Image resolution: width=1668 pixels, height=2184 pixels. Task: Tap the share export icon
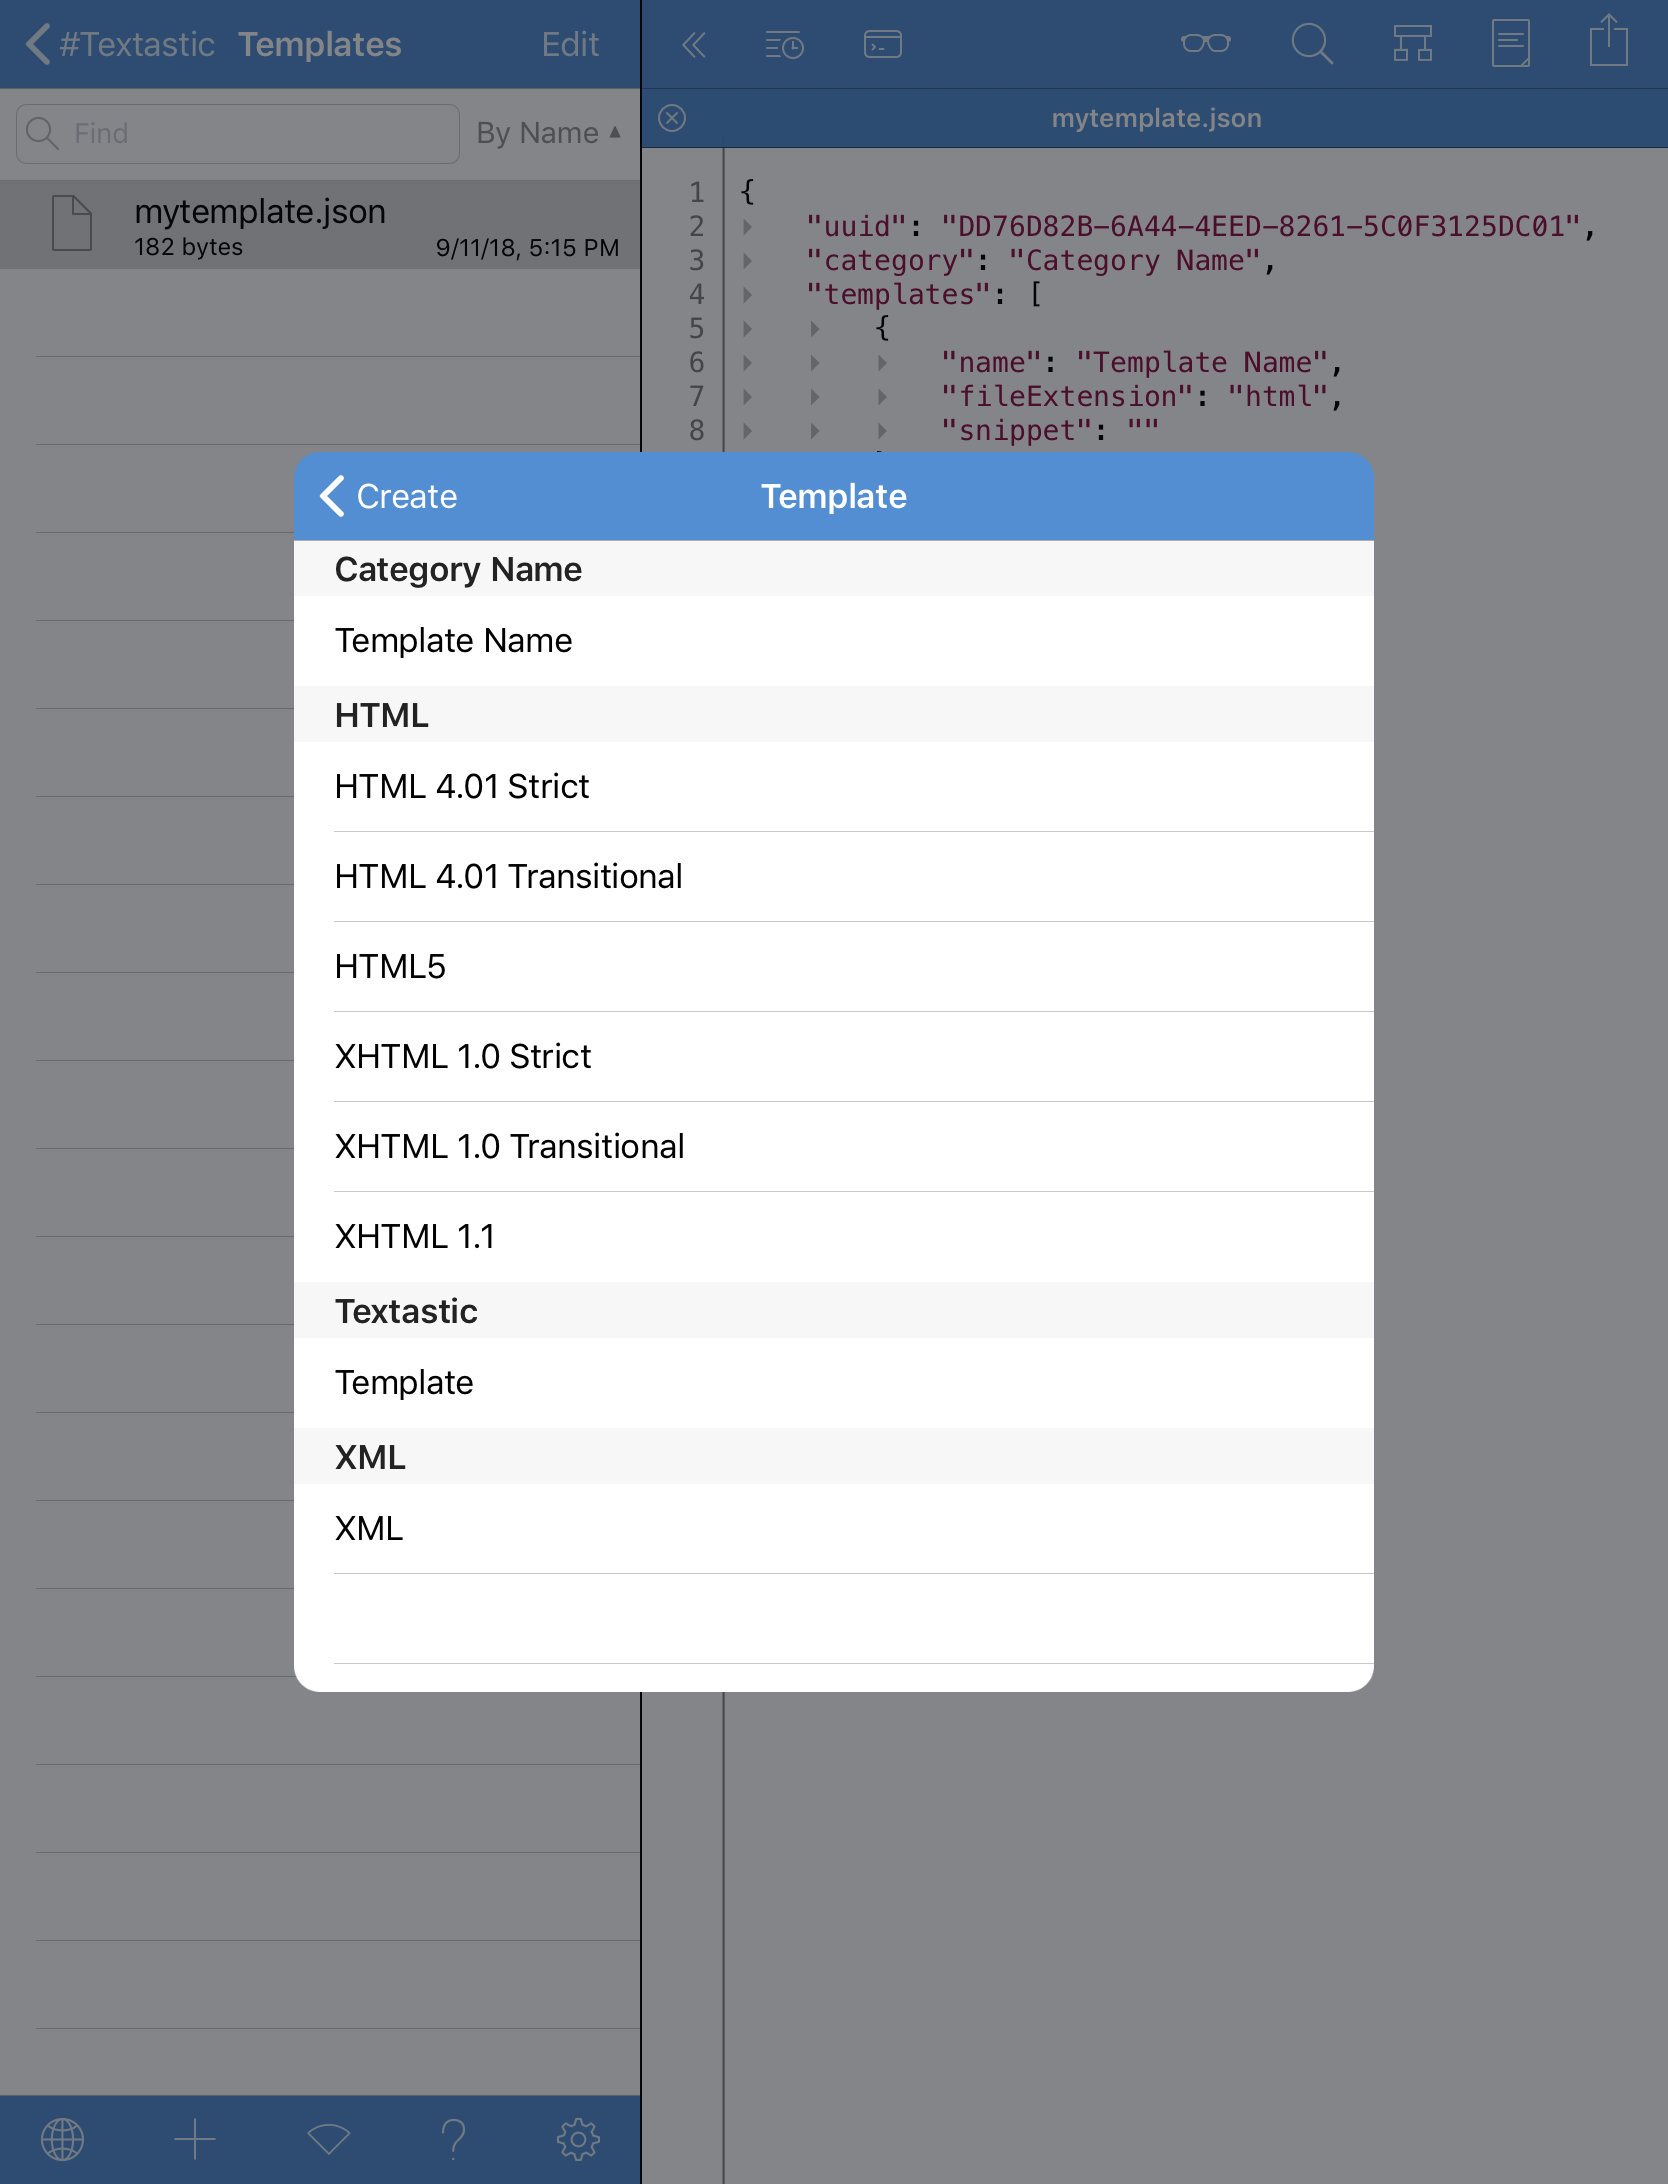tap(1609, 41)
